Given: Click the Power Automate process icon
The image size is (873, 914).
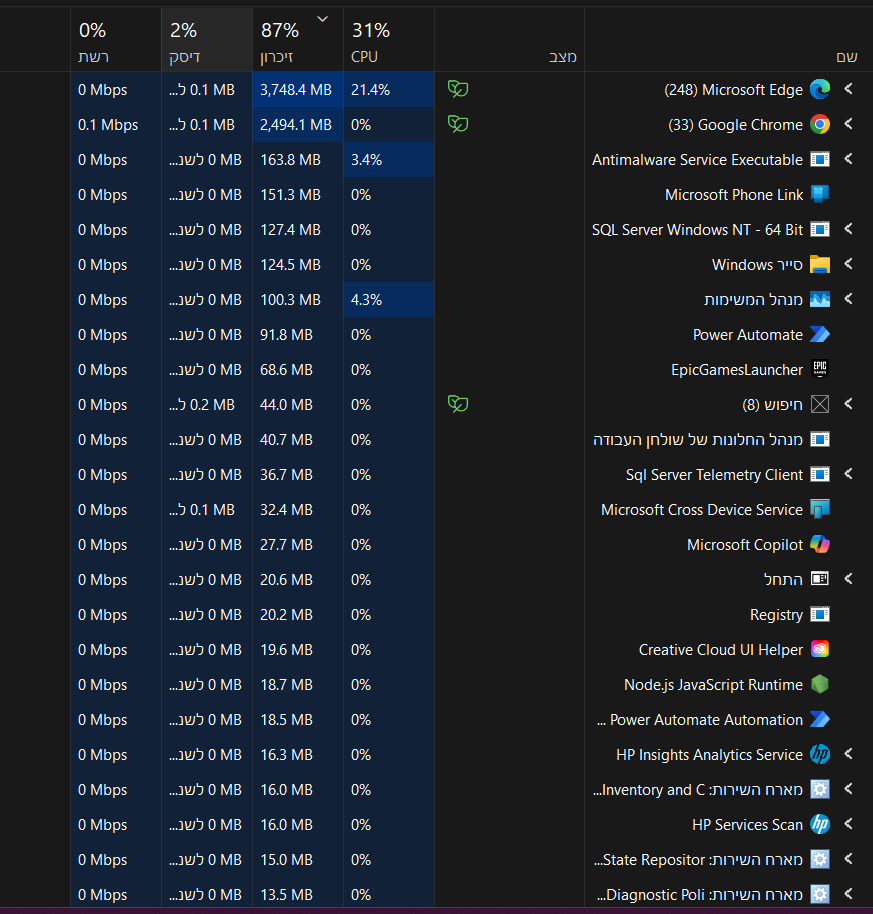Looking at the screenshot, I should coord(820,335).
